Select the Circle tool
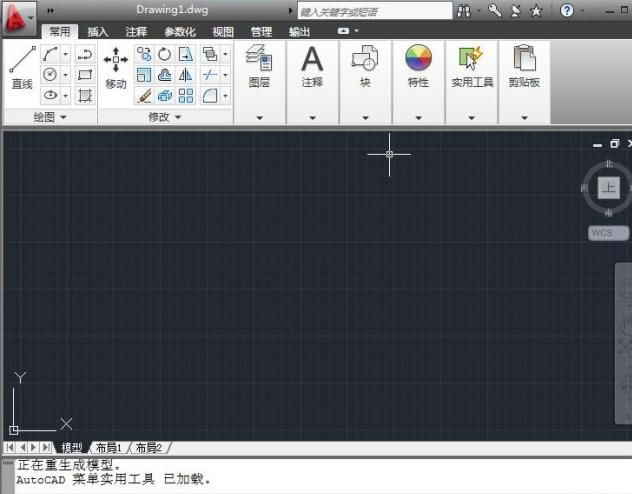This screenshot has width=632, height=494. [x=50, y=75]
